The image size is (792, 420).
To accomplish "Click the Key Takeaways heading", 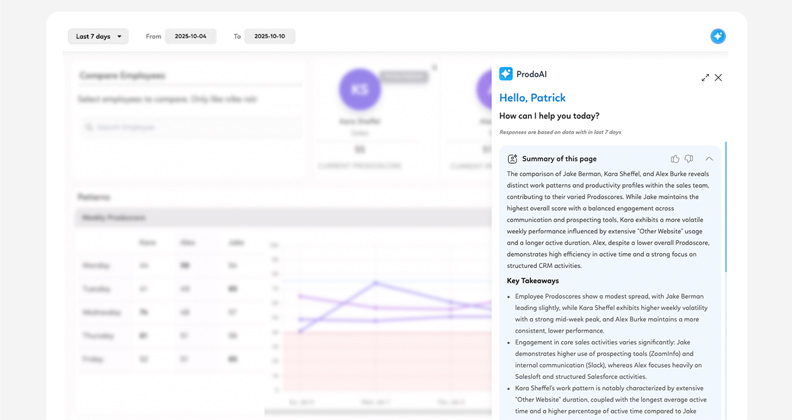I will click(532, 281).
